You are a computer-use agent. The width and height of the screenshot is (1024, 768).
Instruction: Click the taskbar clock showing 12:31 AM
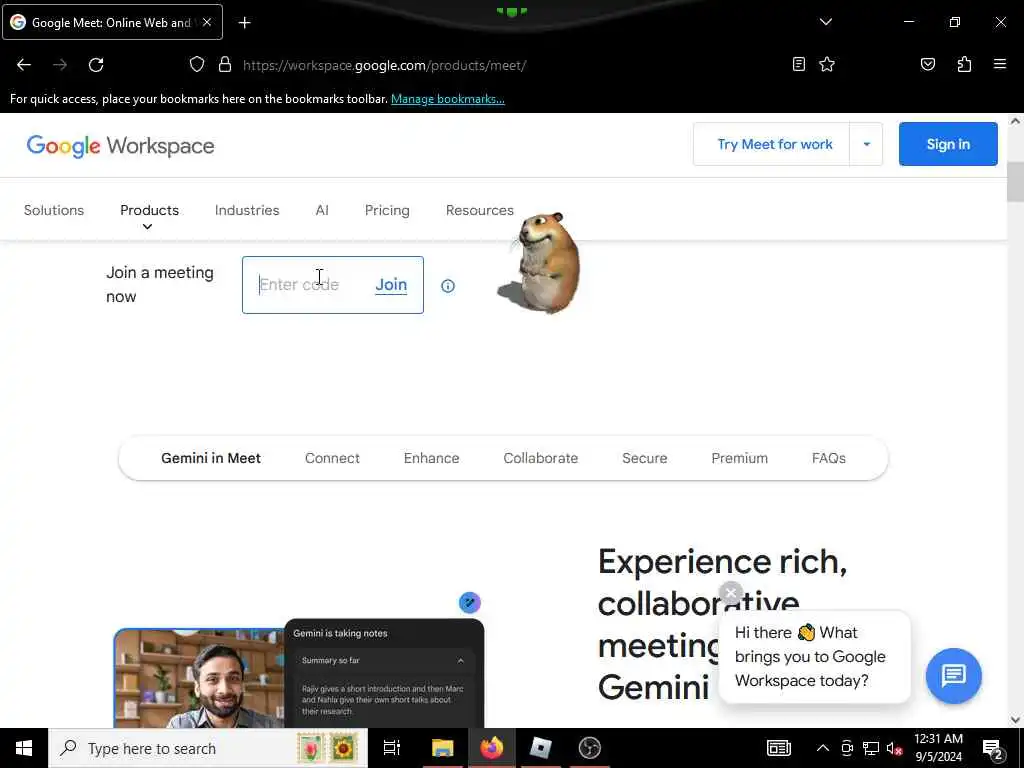[938, 748]
